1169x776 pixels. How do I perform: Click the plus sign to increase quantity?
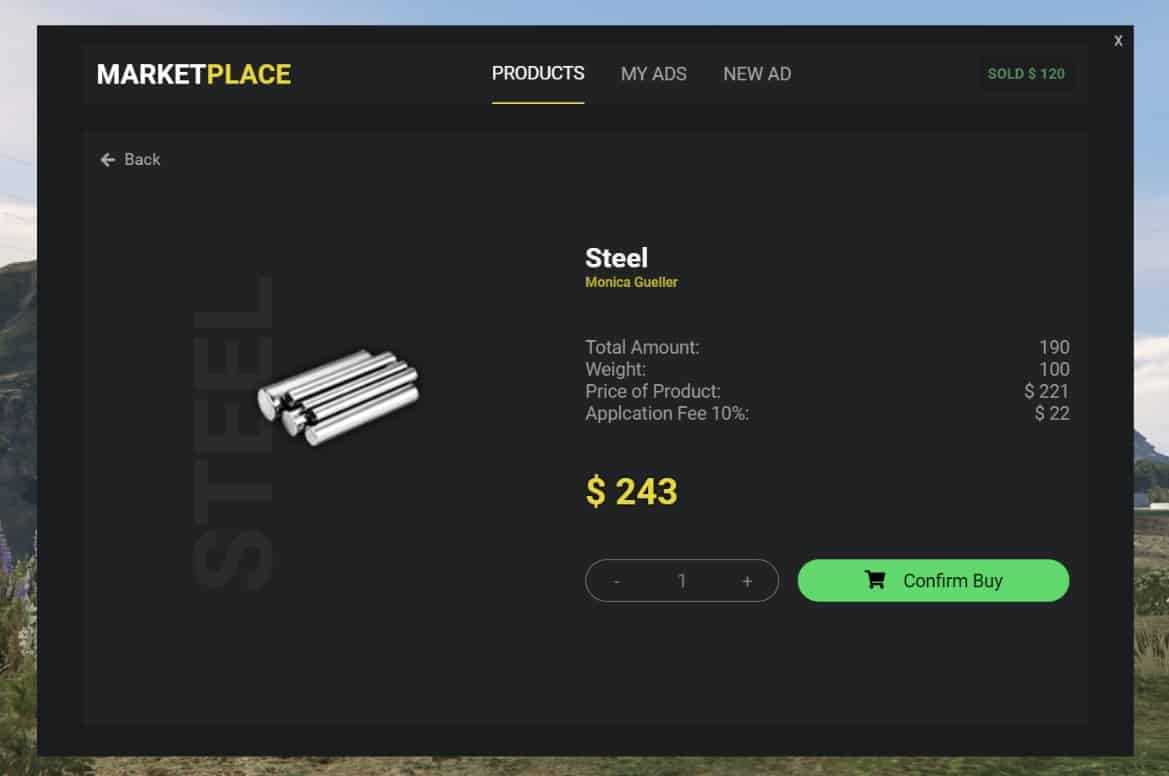point(746,580)
